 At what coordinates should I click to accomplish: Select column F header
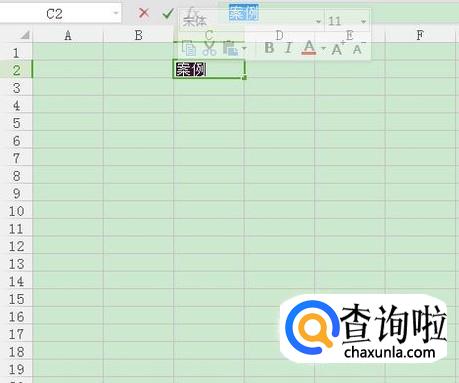coord(420,35)
